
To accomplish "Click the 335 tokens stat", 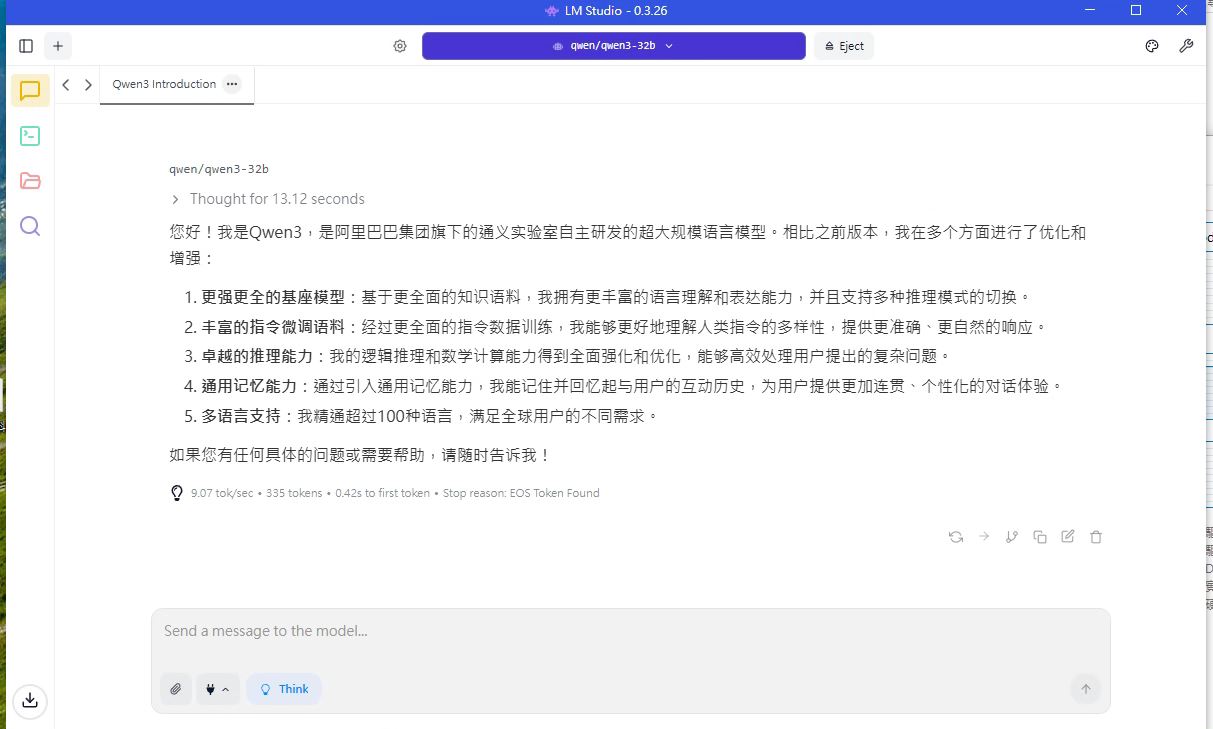I will tap(294, 493).
